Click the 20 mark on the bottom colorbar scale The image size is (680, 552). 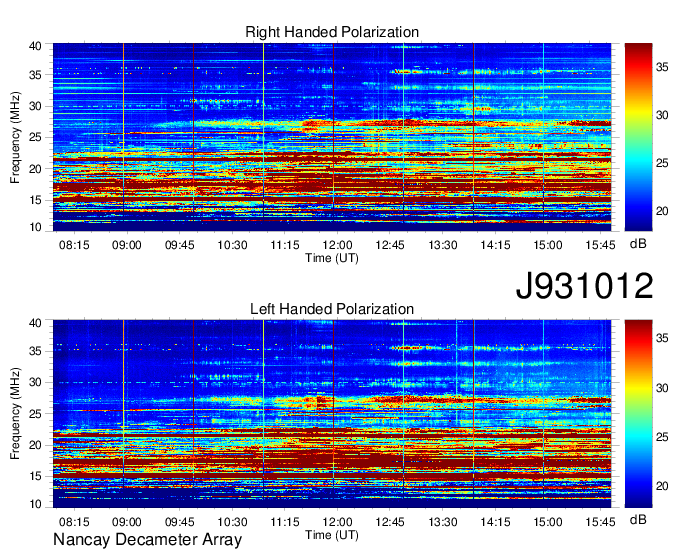662,486
